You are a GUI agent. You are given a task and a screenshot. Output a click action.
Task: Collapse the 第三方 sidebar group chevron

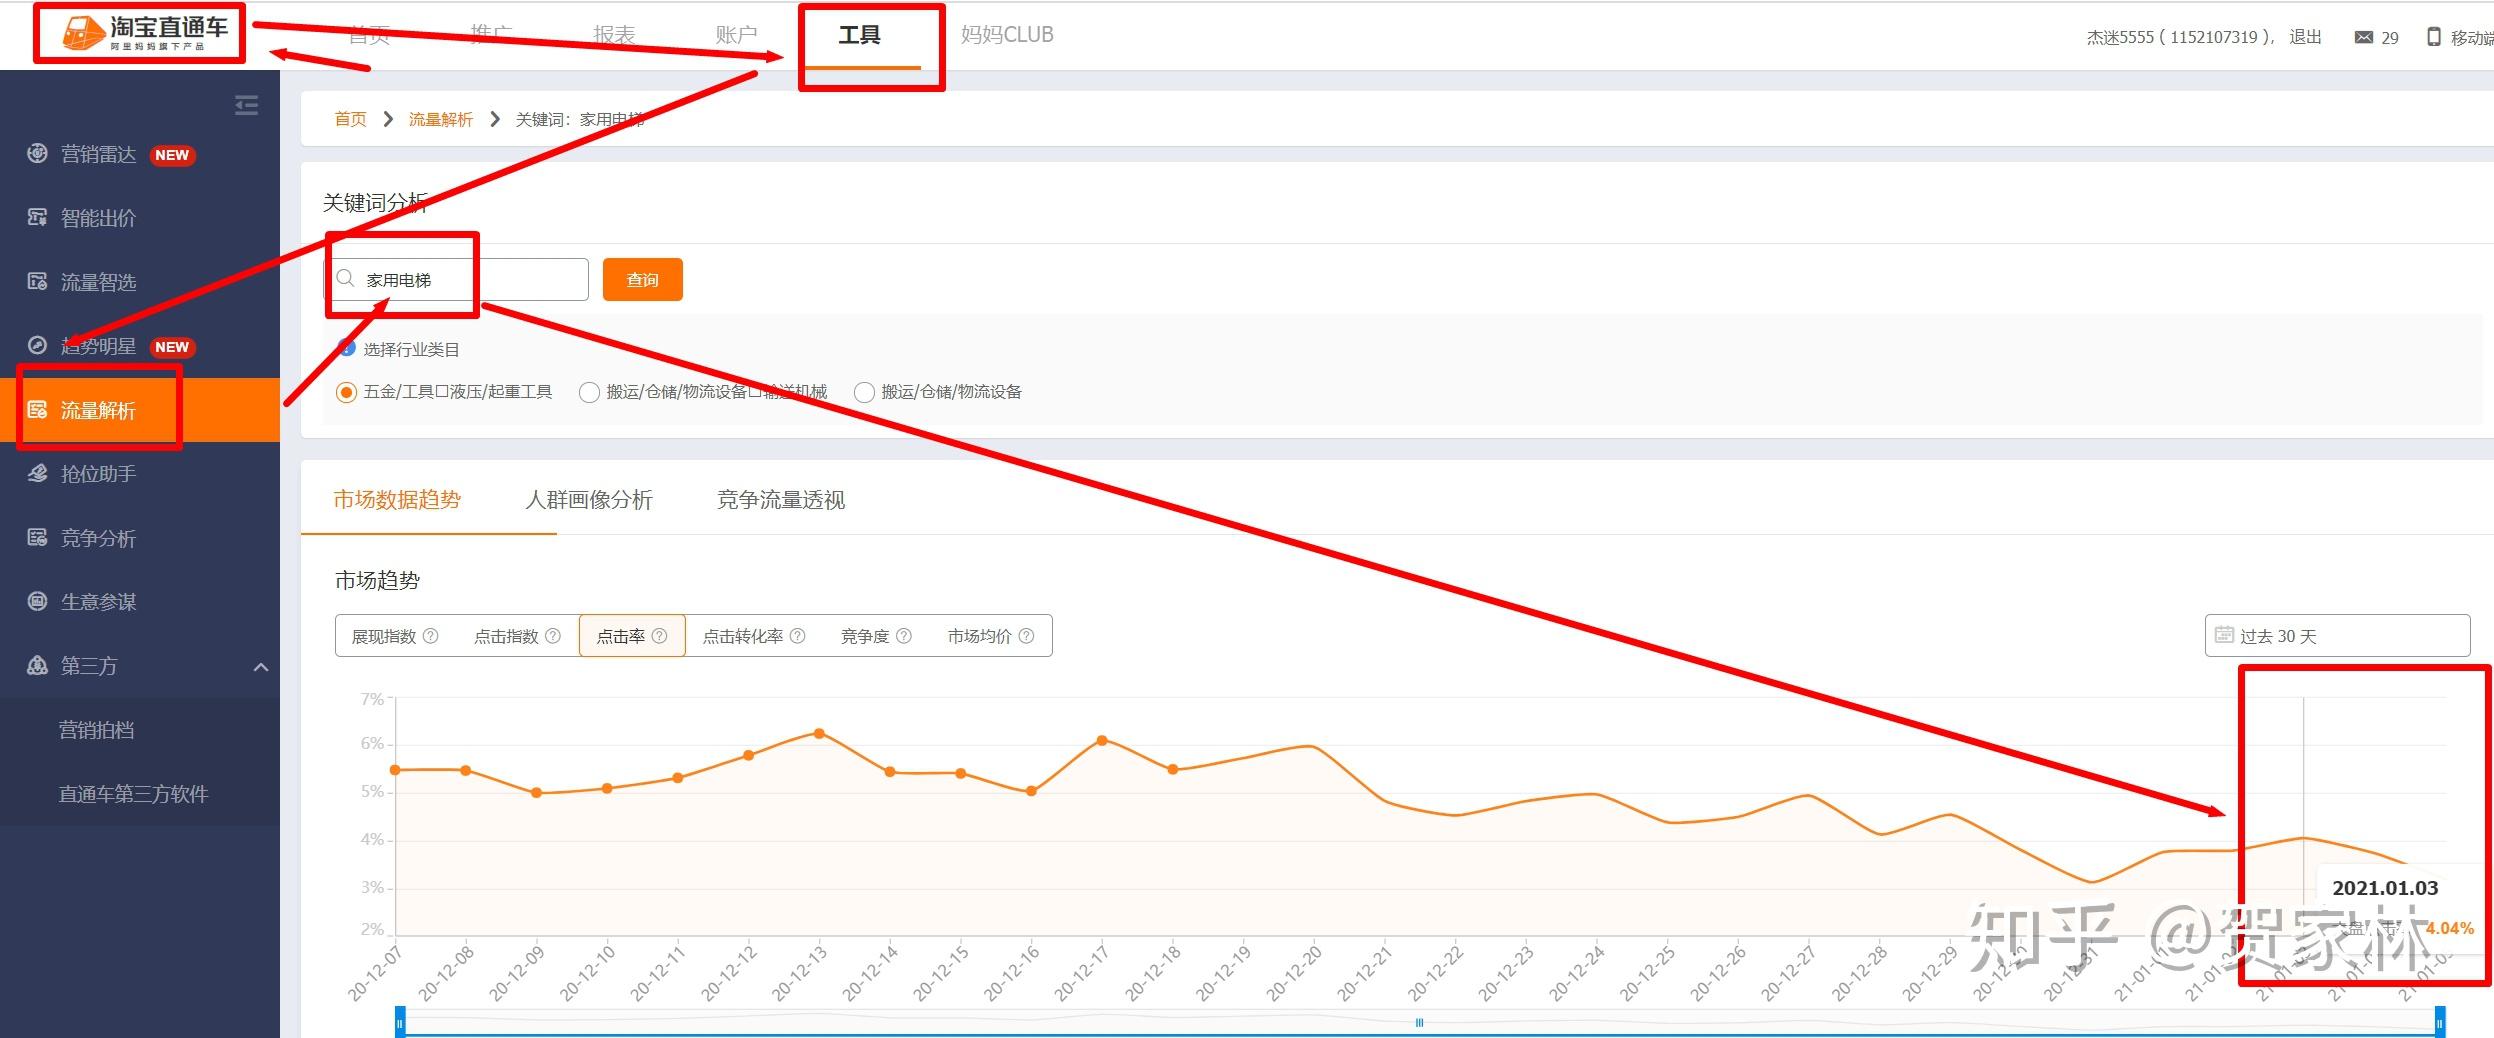(x=261, y=667)
